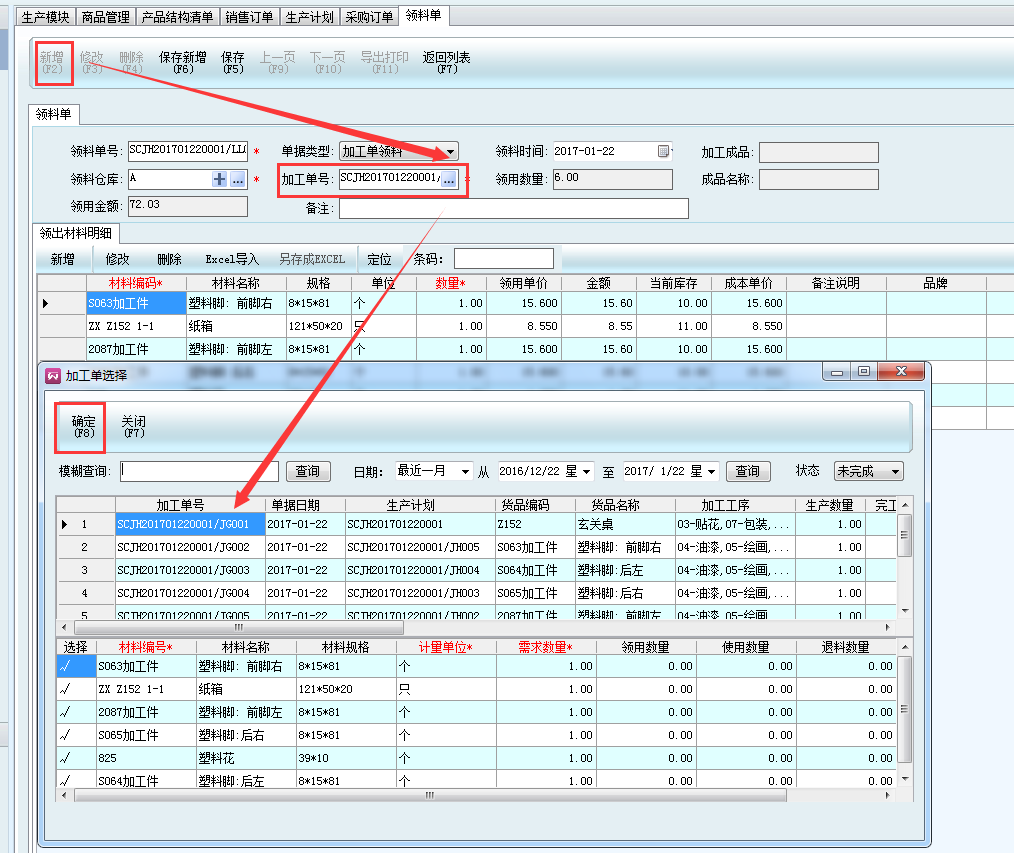Image resolution: width=1014 pixels, height=853 pixels.
Task: Click 保存新增 (F6) in the toolbar
Action: coord(183,63)
